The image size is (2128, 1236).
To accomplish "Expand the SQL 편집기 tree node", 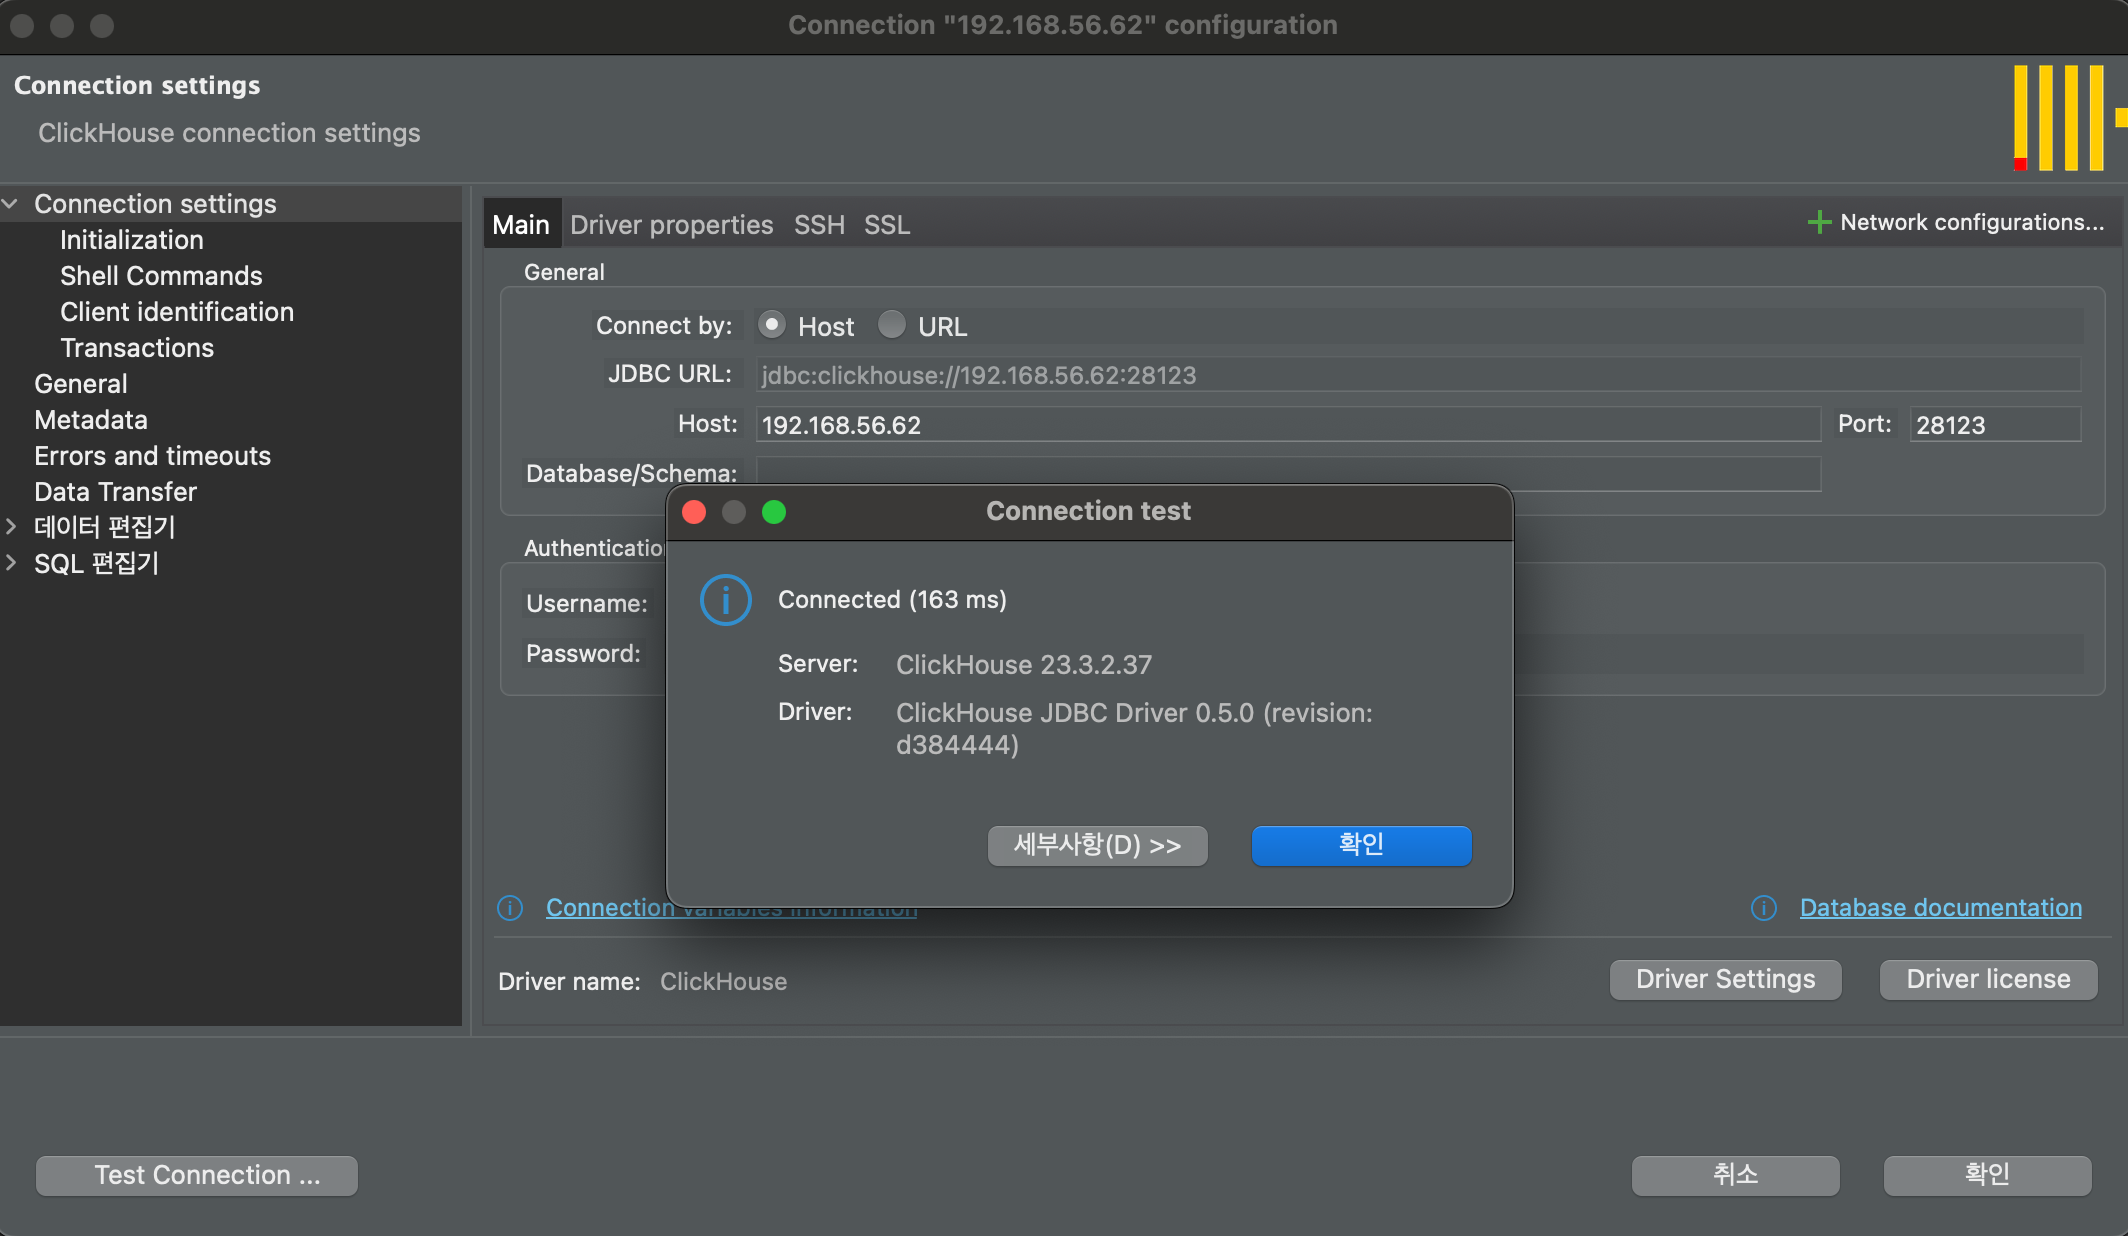I will 11,562.
